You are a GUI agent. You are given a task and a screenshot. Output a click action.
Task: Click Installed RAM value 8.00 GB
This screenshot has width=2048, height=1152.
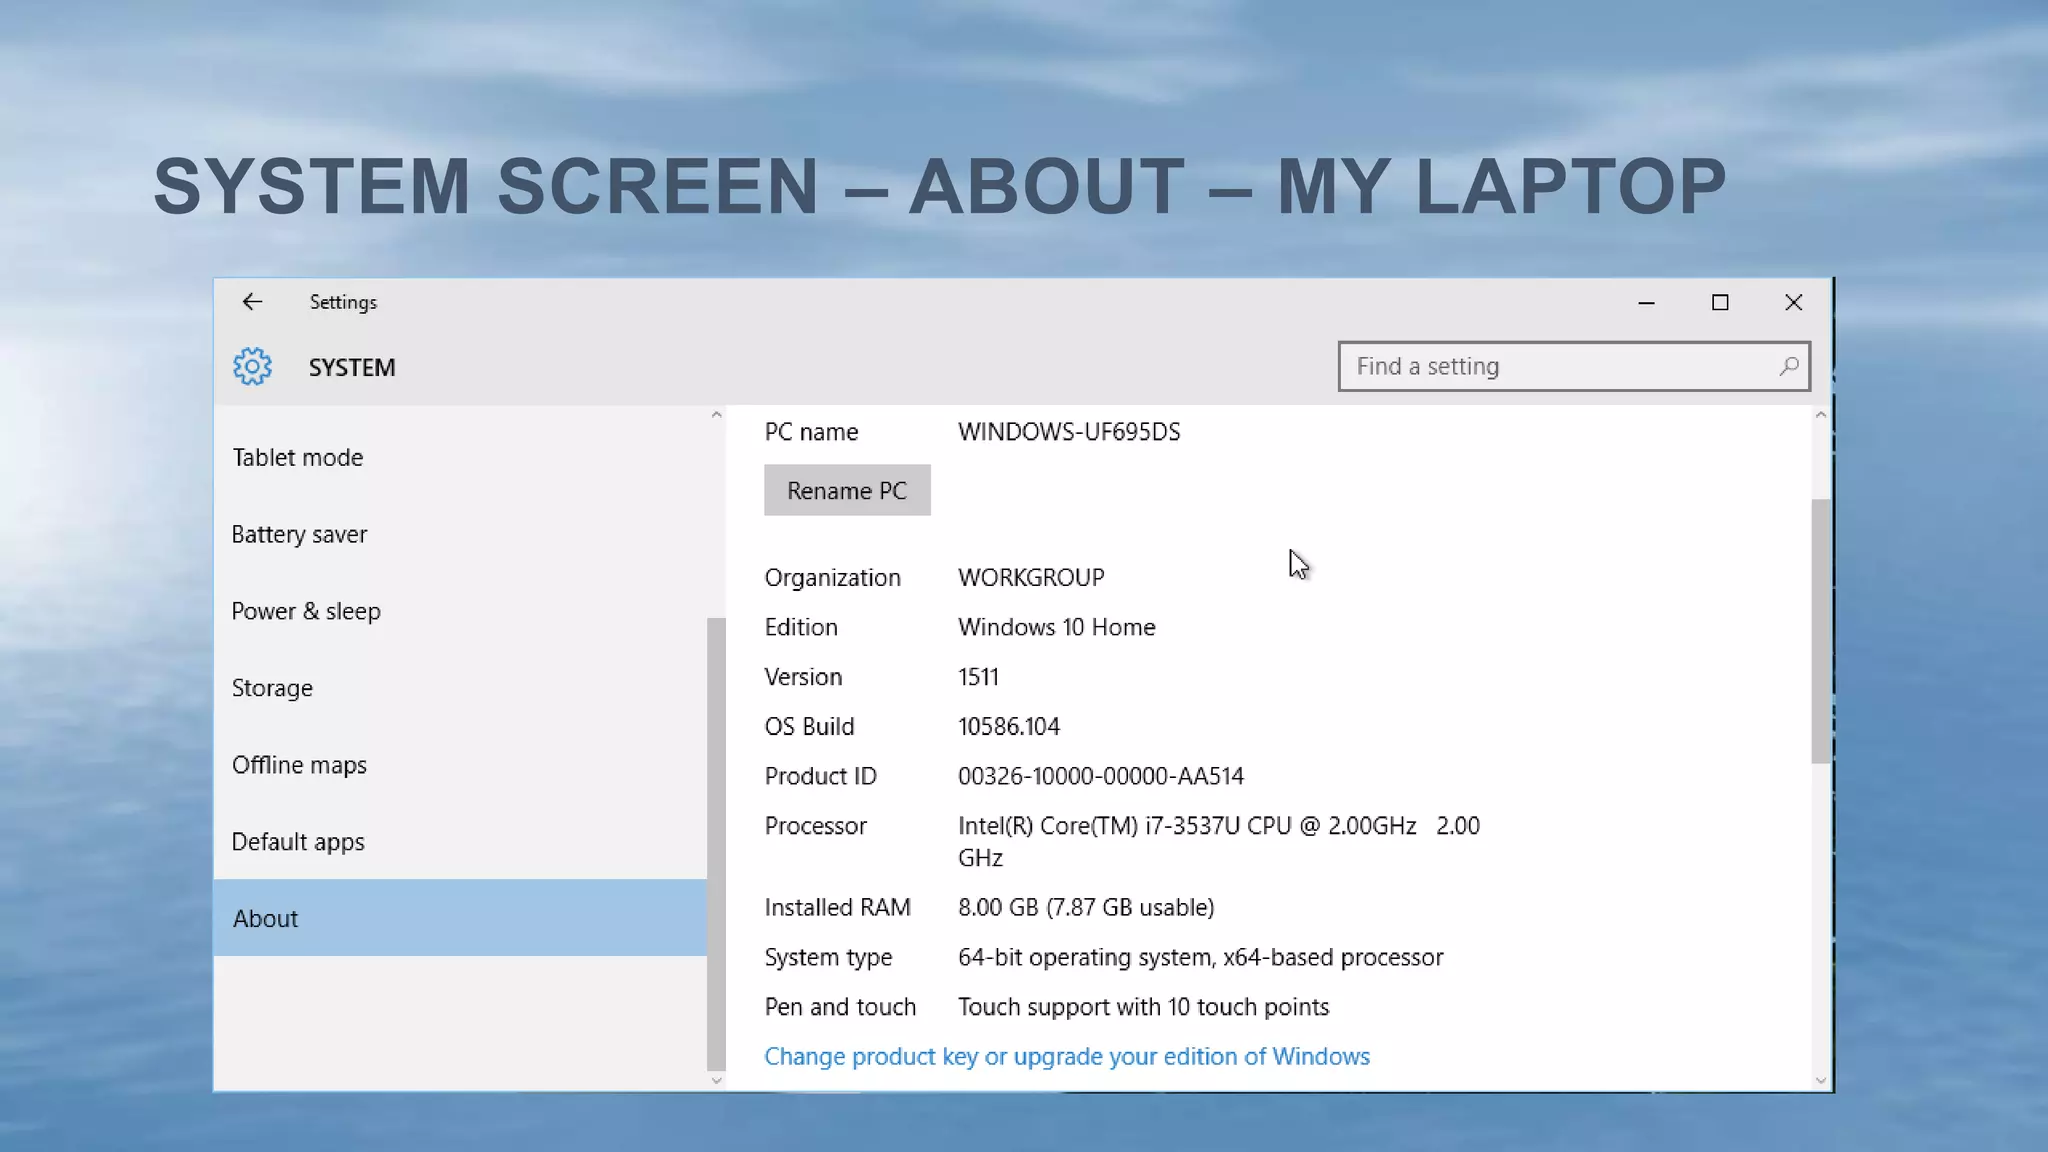tap(1086, 908)
